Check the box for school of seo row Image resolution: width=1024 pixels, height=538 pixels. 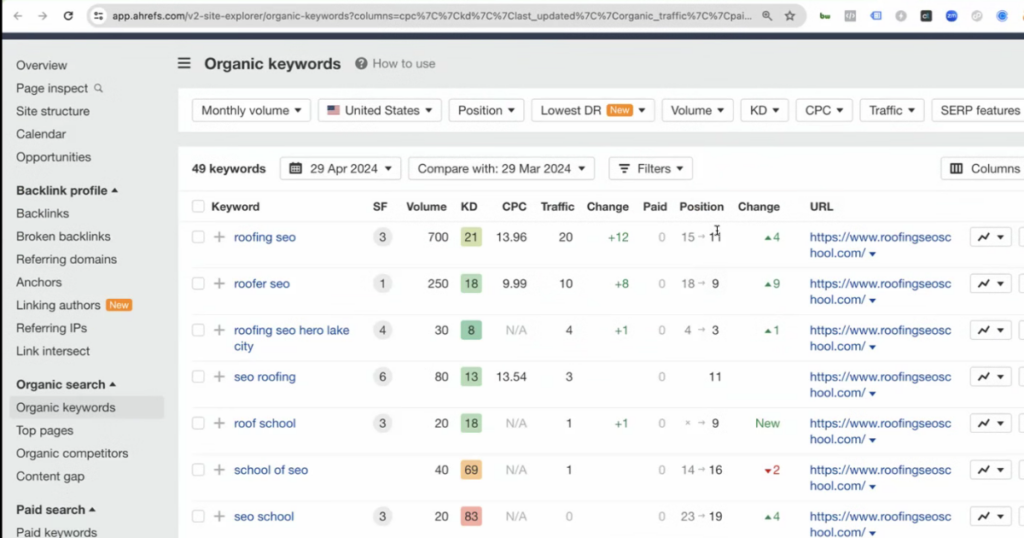tap(198, 469)
